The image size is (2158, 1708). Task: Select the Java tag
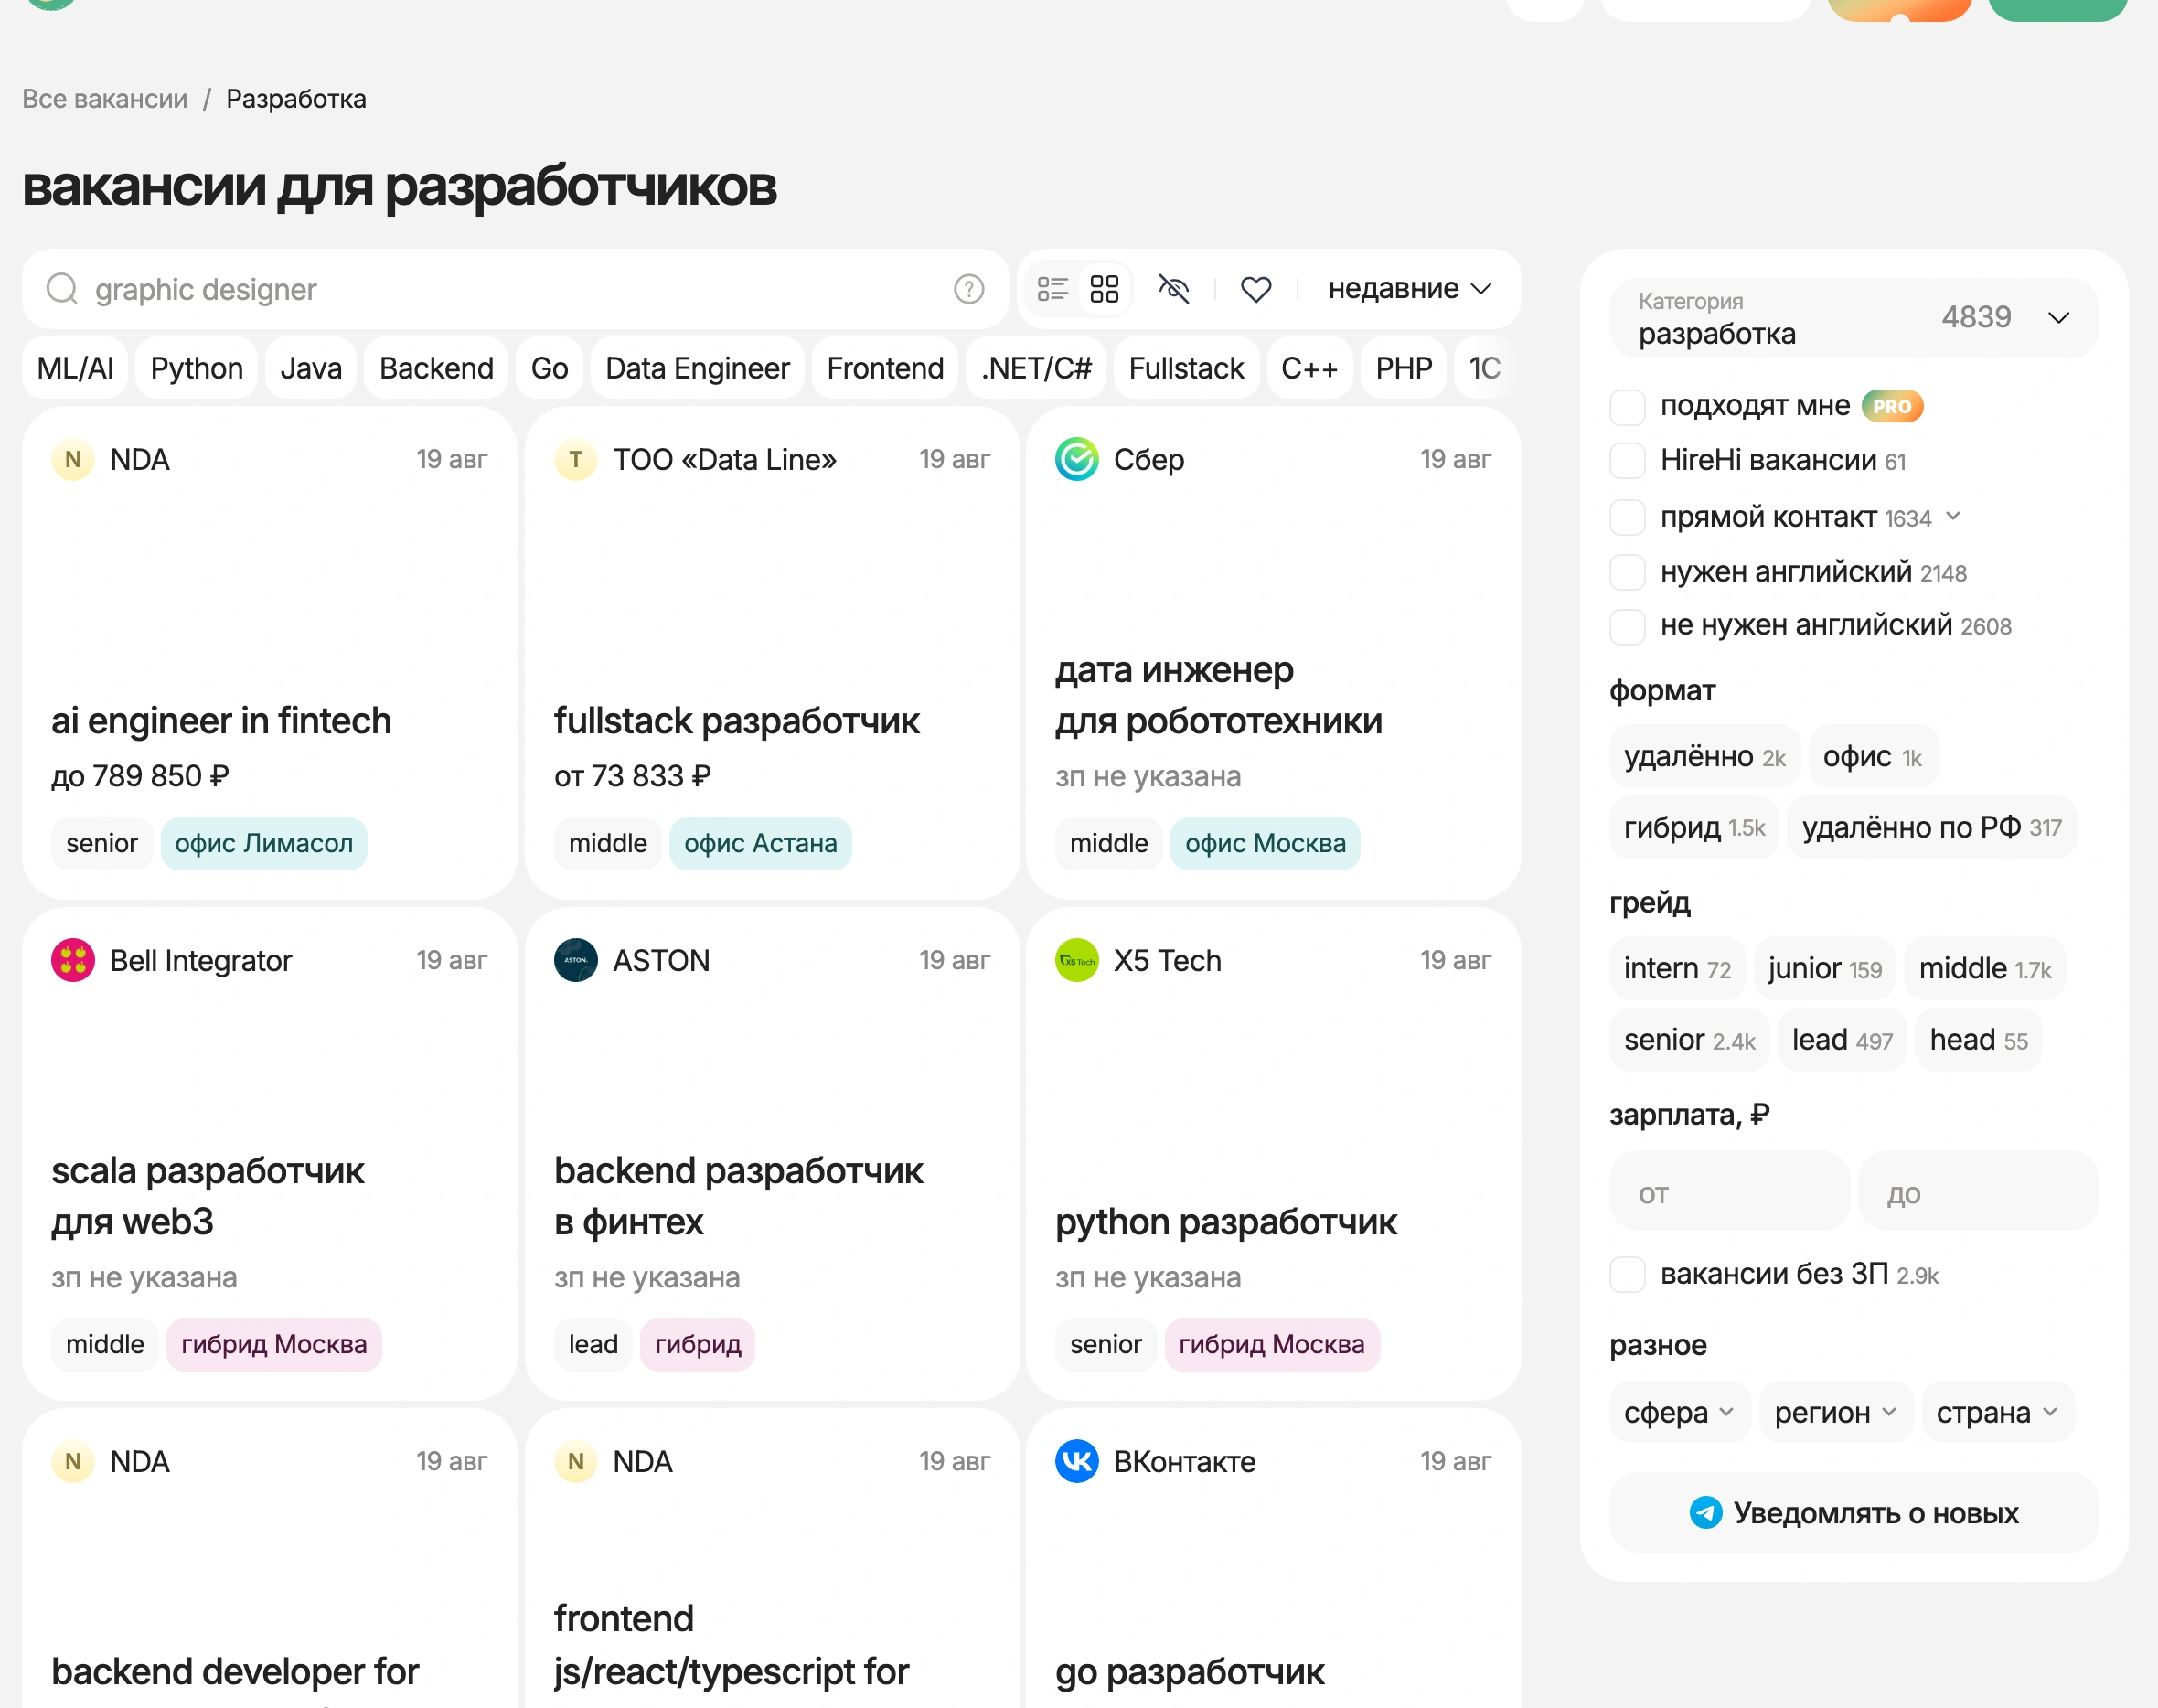coord(310,368)
